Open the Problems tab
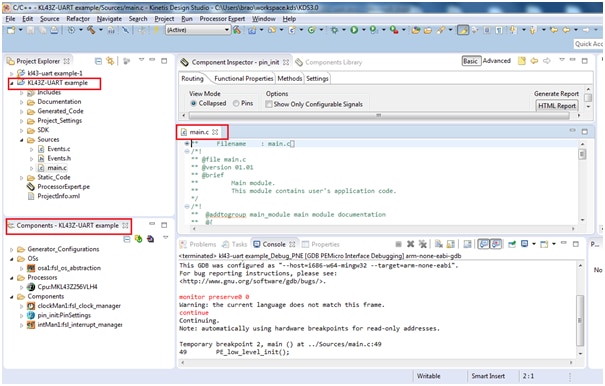This screenshot has width=605, height=386. coord(199,244)
